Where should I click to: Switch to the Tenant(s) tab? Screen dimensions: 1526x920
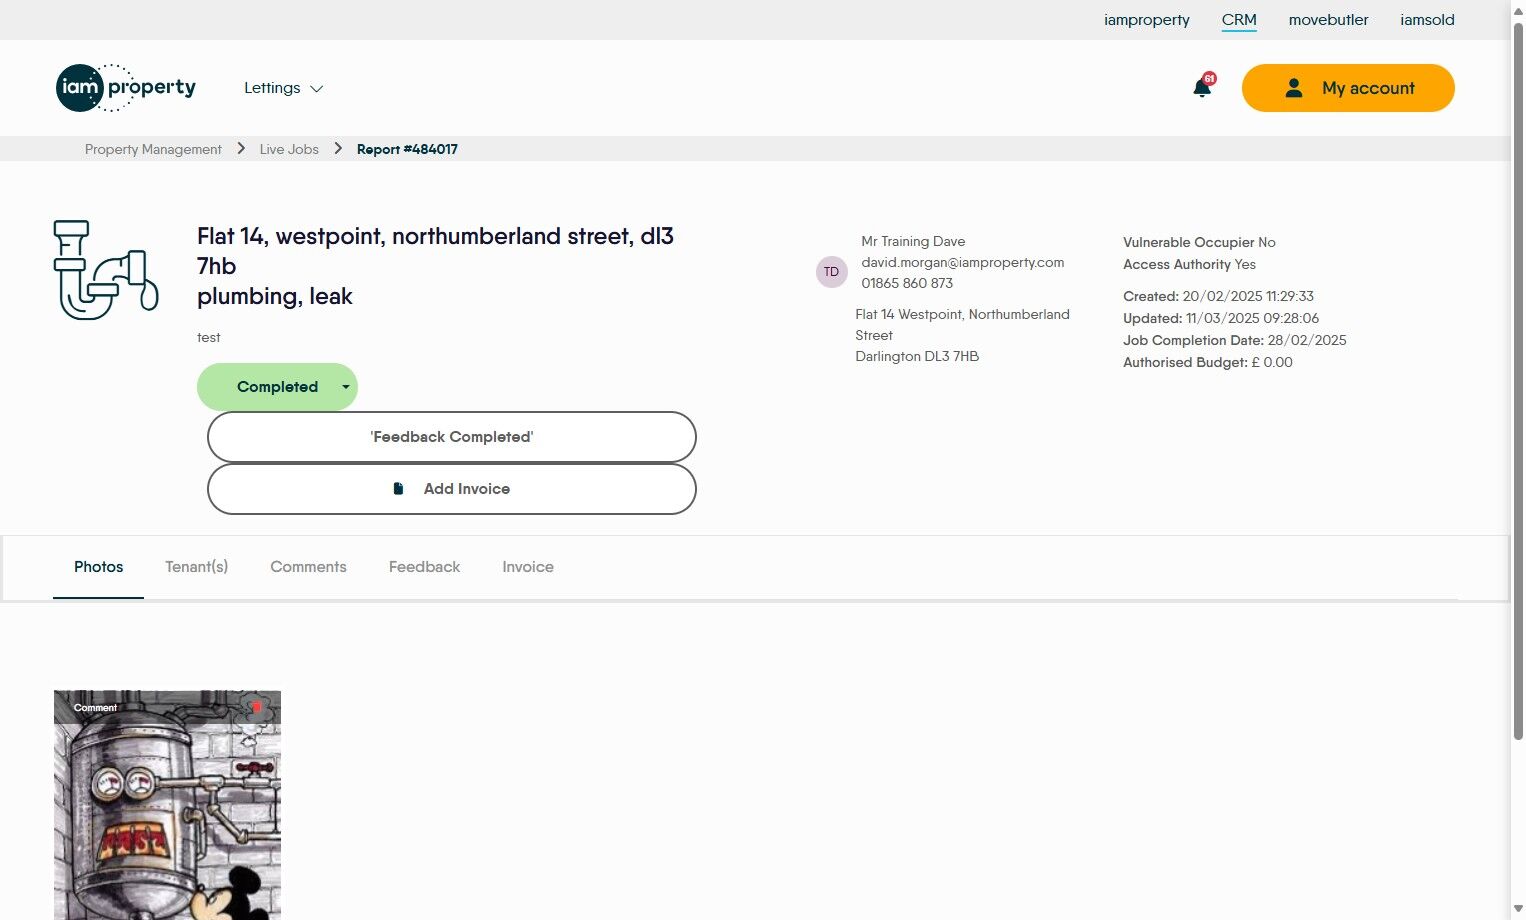pos(197,567)
